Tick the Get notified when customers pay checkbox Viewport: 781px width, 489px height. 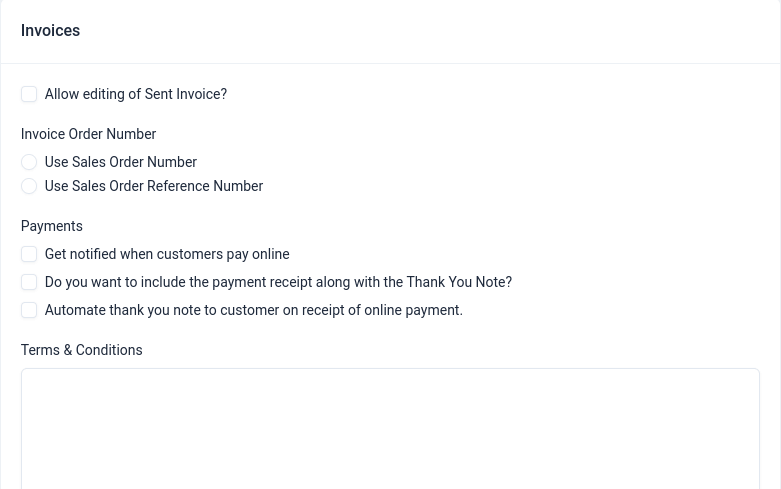coord(29,254)
